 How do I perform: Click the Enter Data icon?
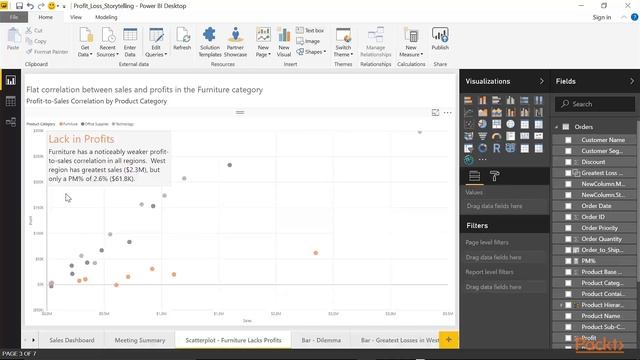point(130,42)
